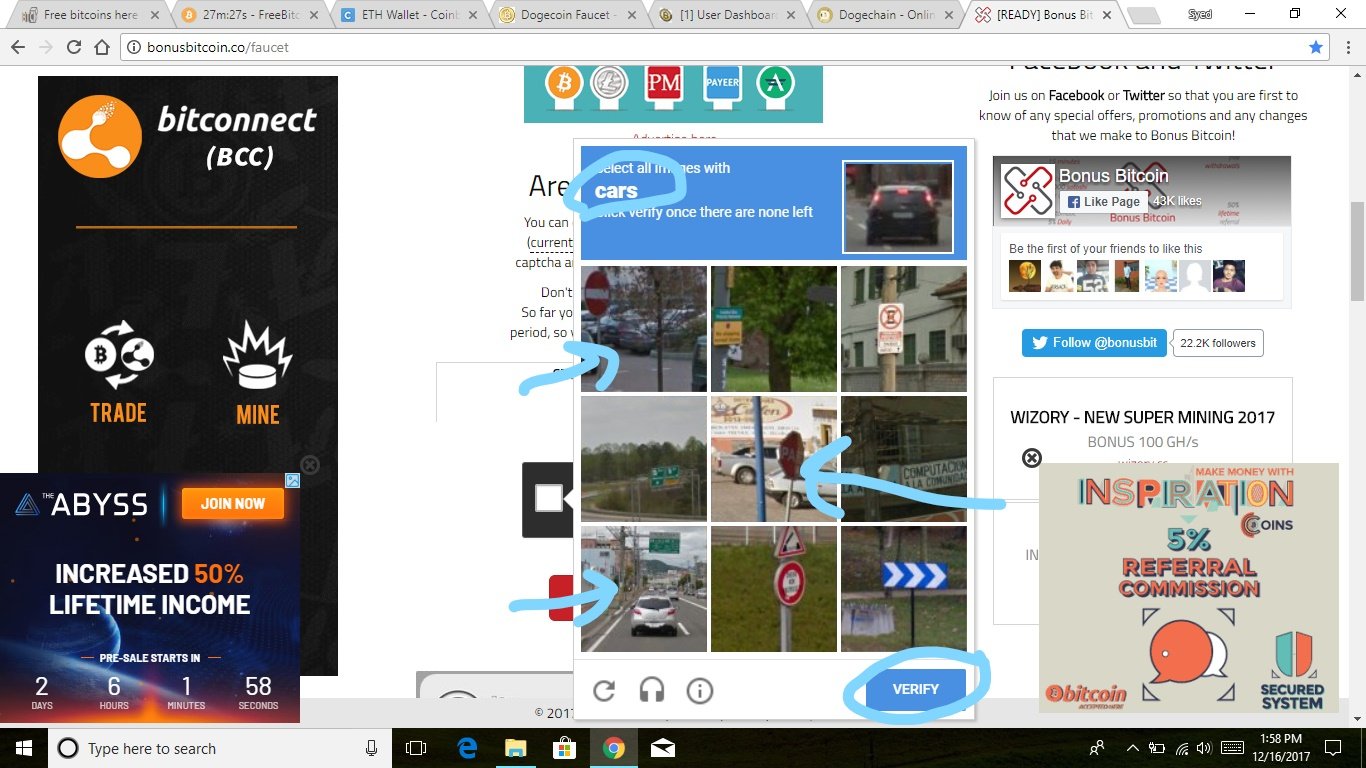The image size is (1366, 768).
Task: Open Task View from taskbar
Action: click(416, 748)
